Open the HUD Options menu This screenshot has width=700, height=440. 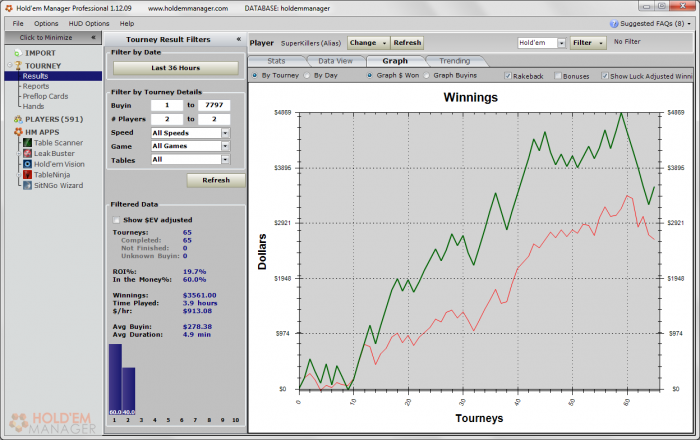click(x=89, y=24)
